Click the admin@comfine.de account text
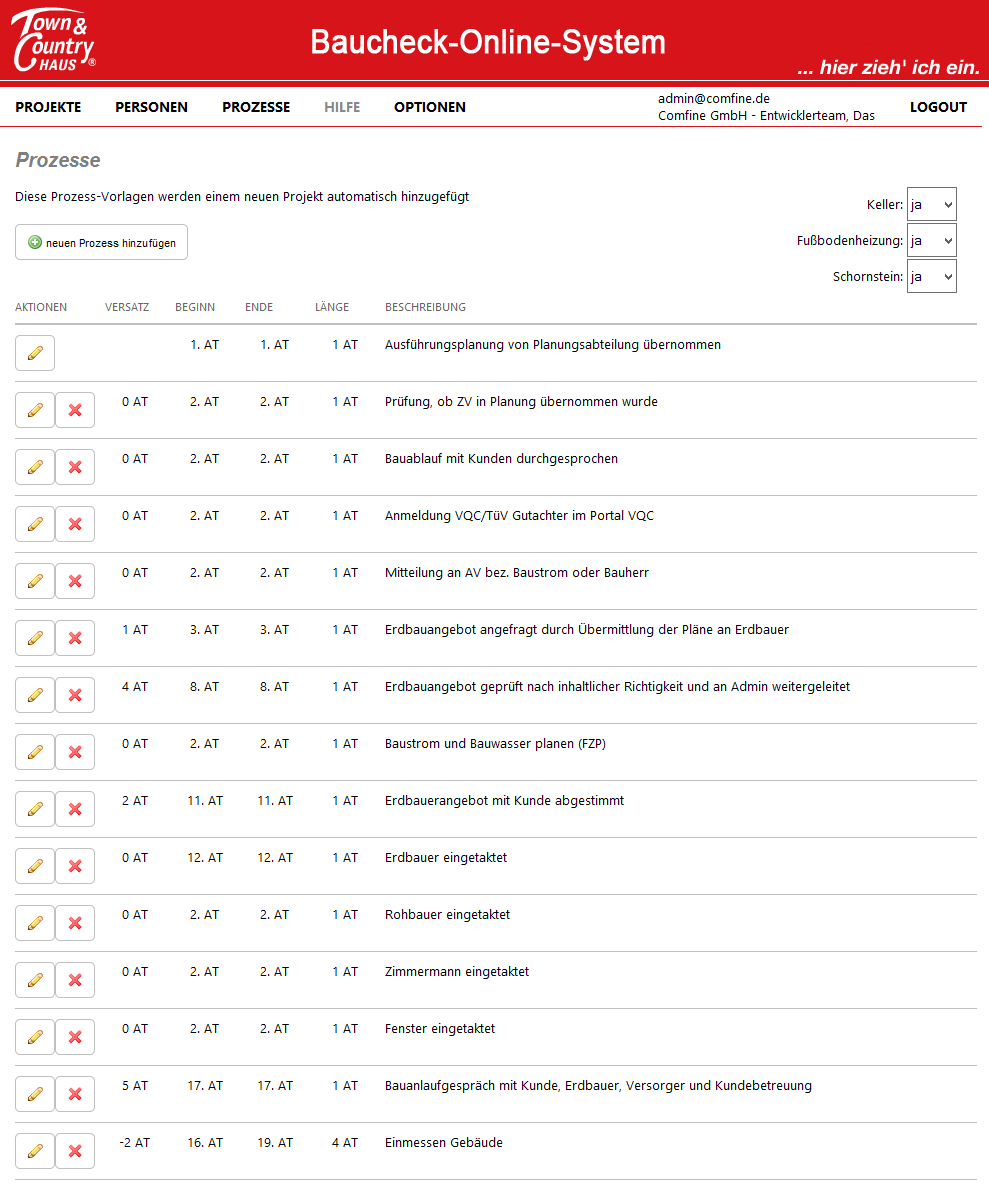 pos(714,98)
